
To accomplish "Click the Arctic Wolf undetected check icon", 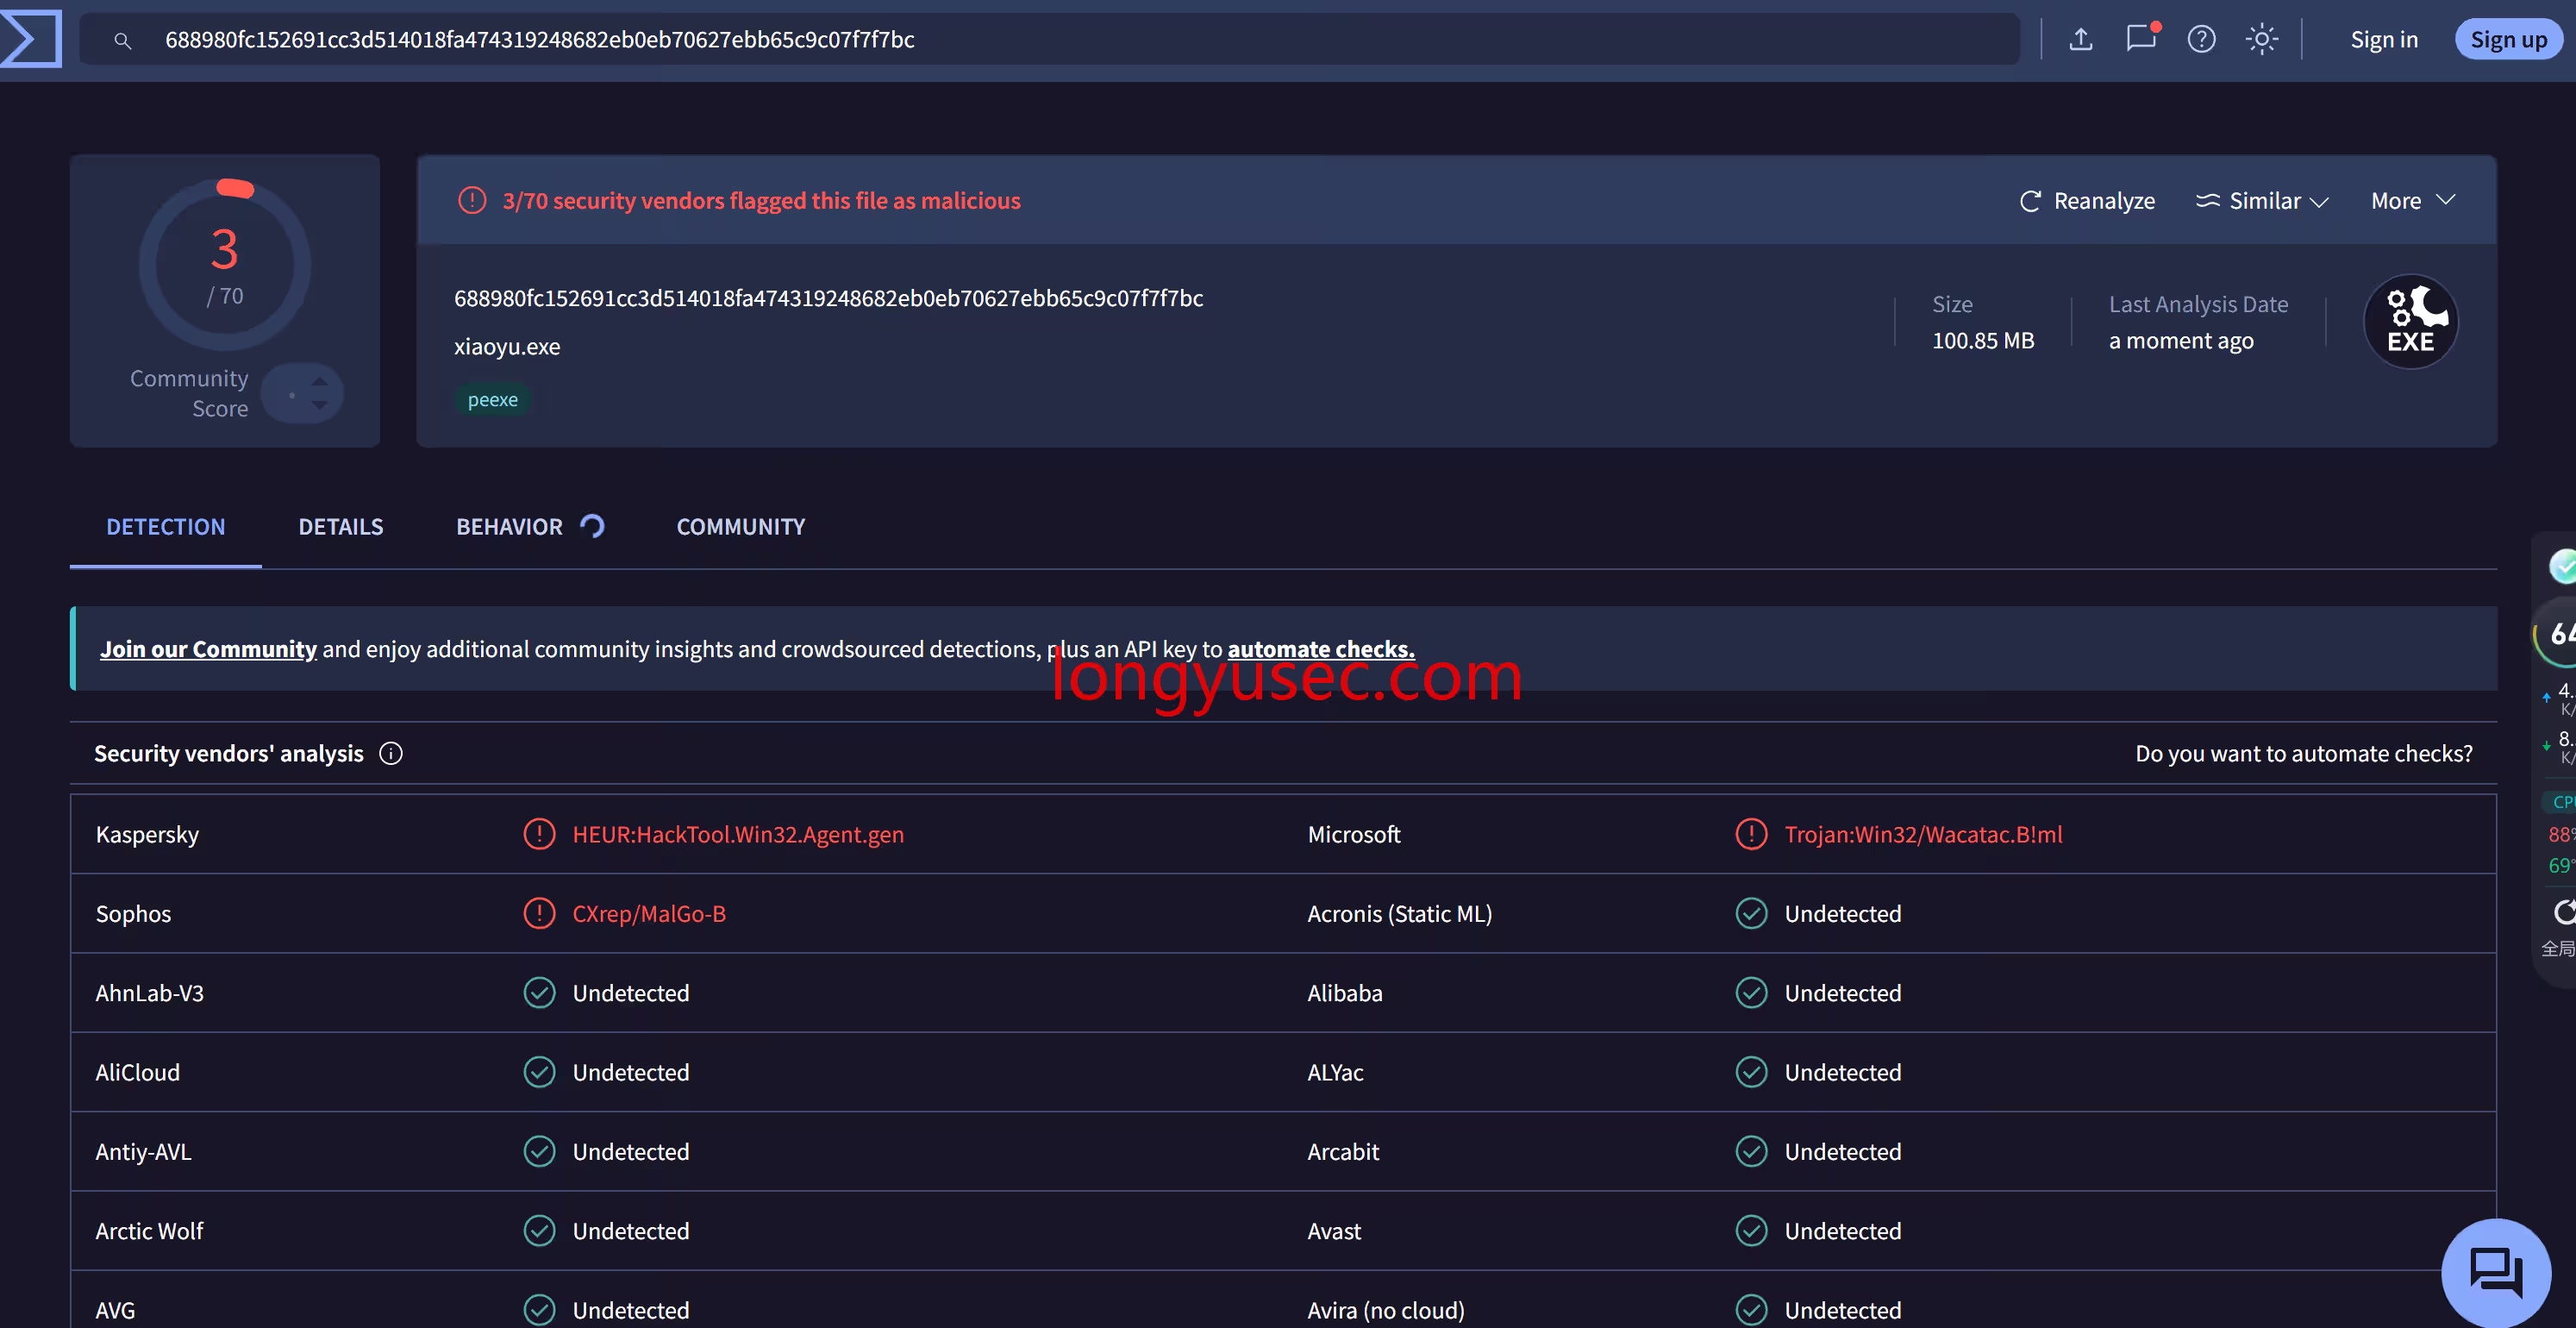I will 539,1230.
